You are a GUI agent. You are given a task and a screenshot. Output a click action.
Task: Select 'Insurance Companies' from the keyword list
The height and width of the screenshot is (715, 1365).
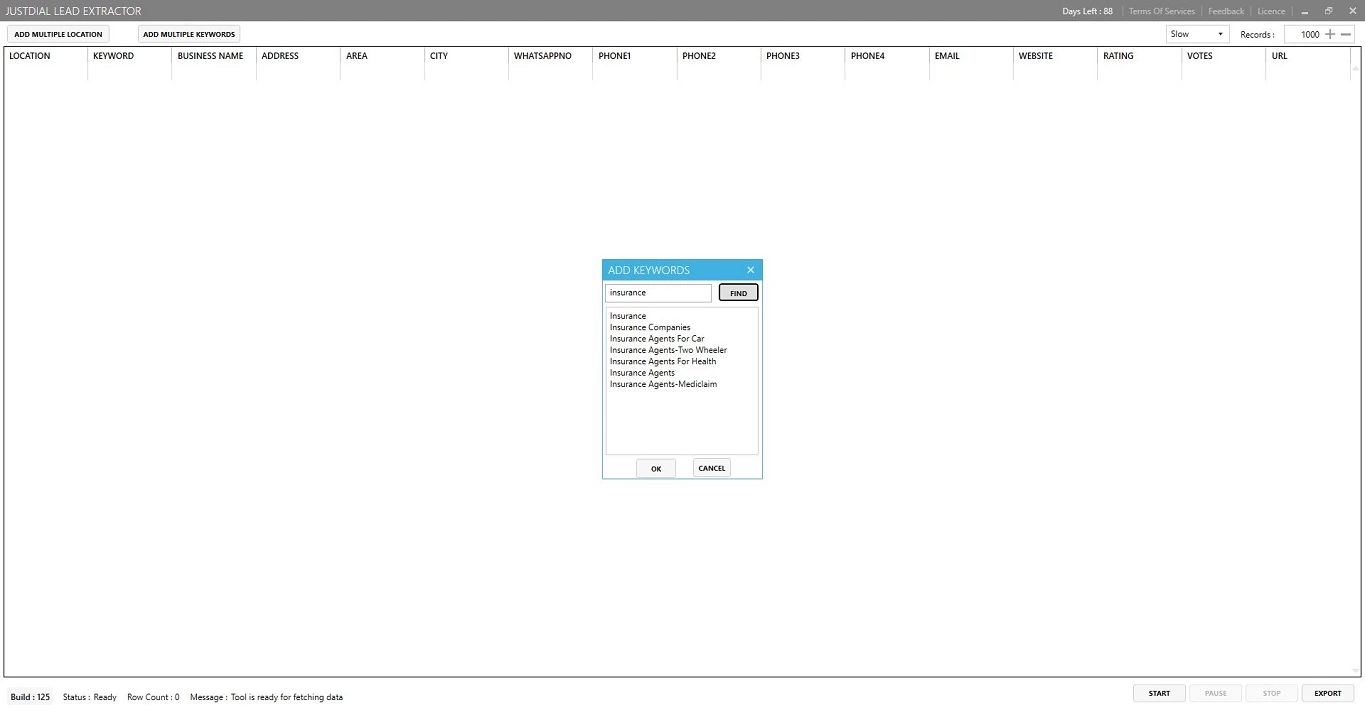pos(650,328)
